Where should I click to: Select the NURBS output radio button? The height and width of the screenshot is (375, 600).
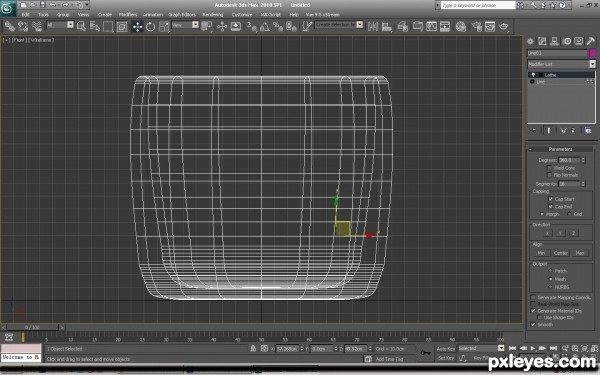[551, 287]
